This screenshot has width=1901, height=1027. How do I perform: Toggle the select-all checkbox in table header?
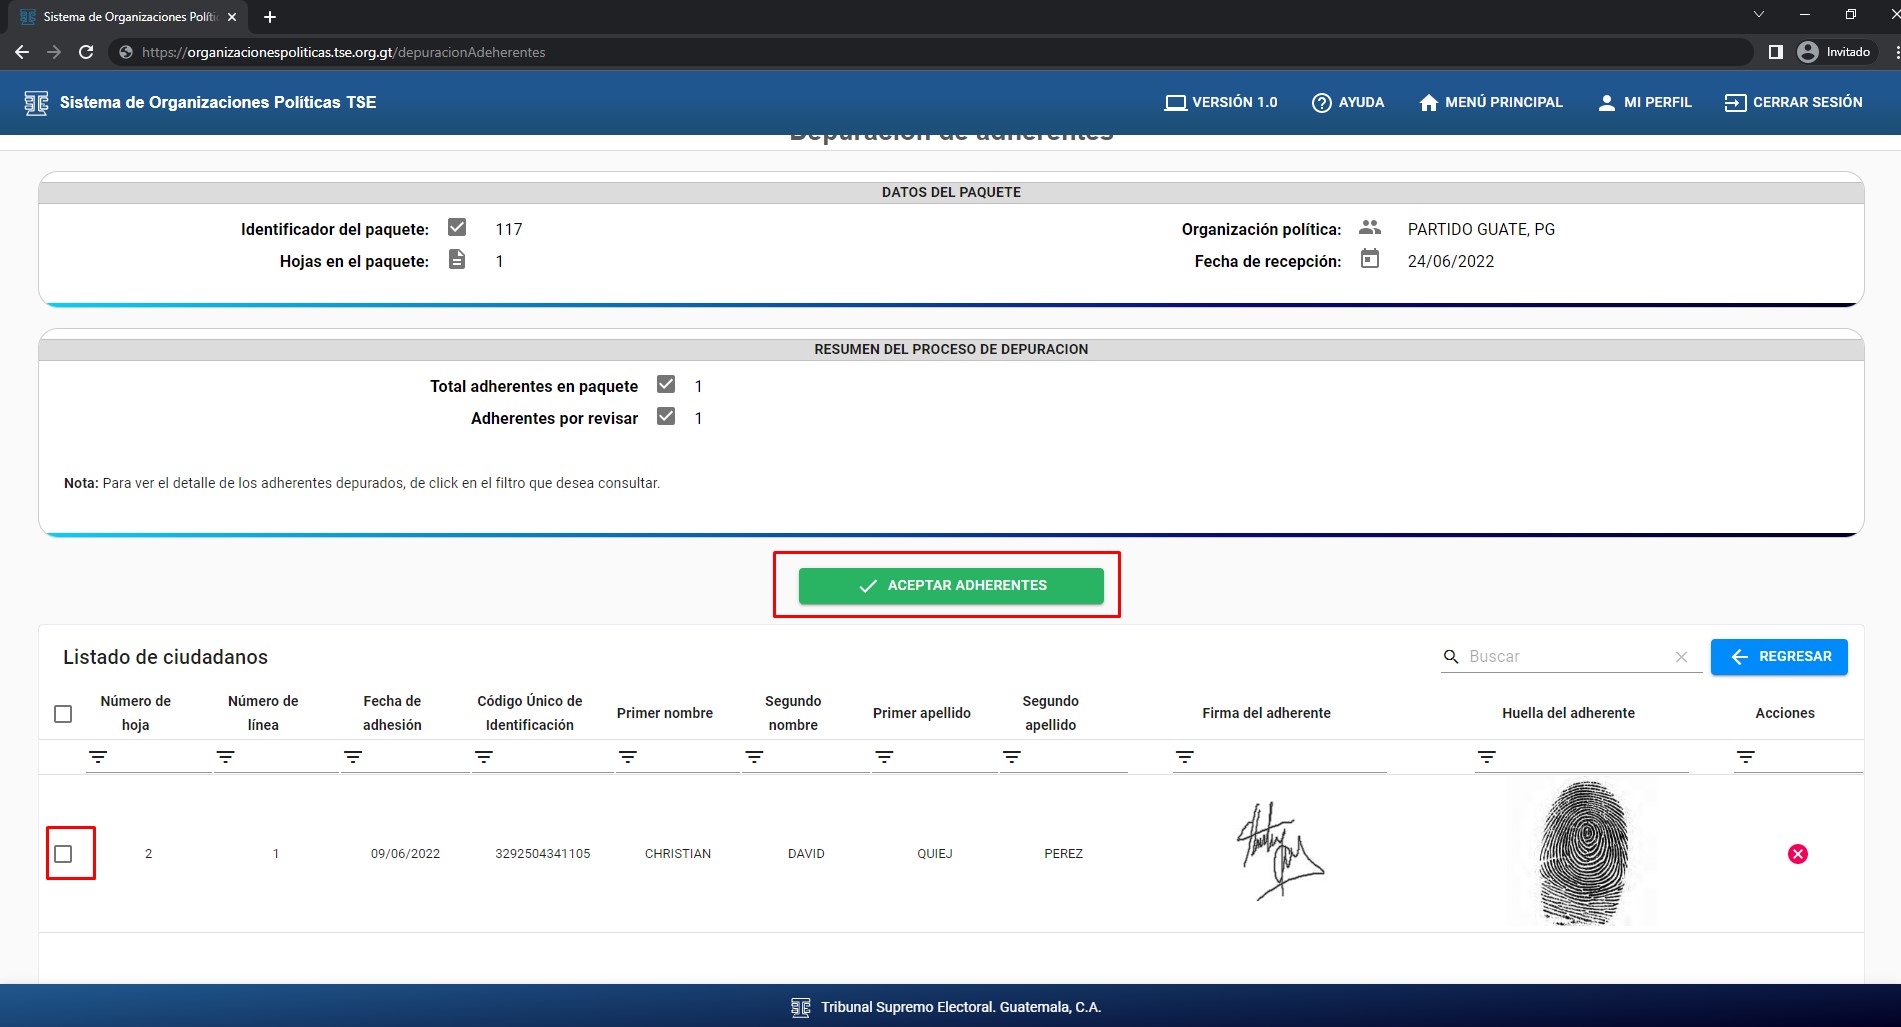pos(63,714)
